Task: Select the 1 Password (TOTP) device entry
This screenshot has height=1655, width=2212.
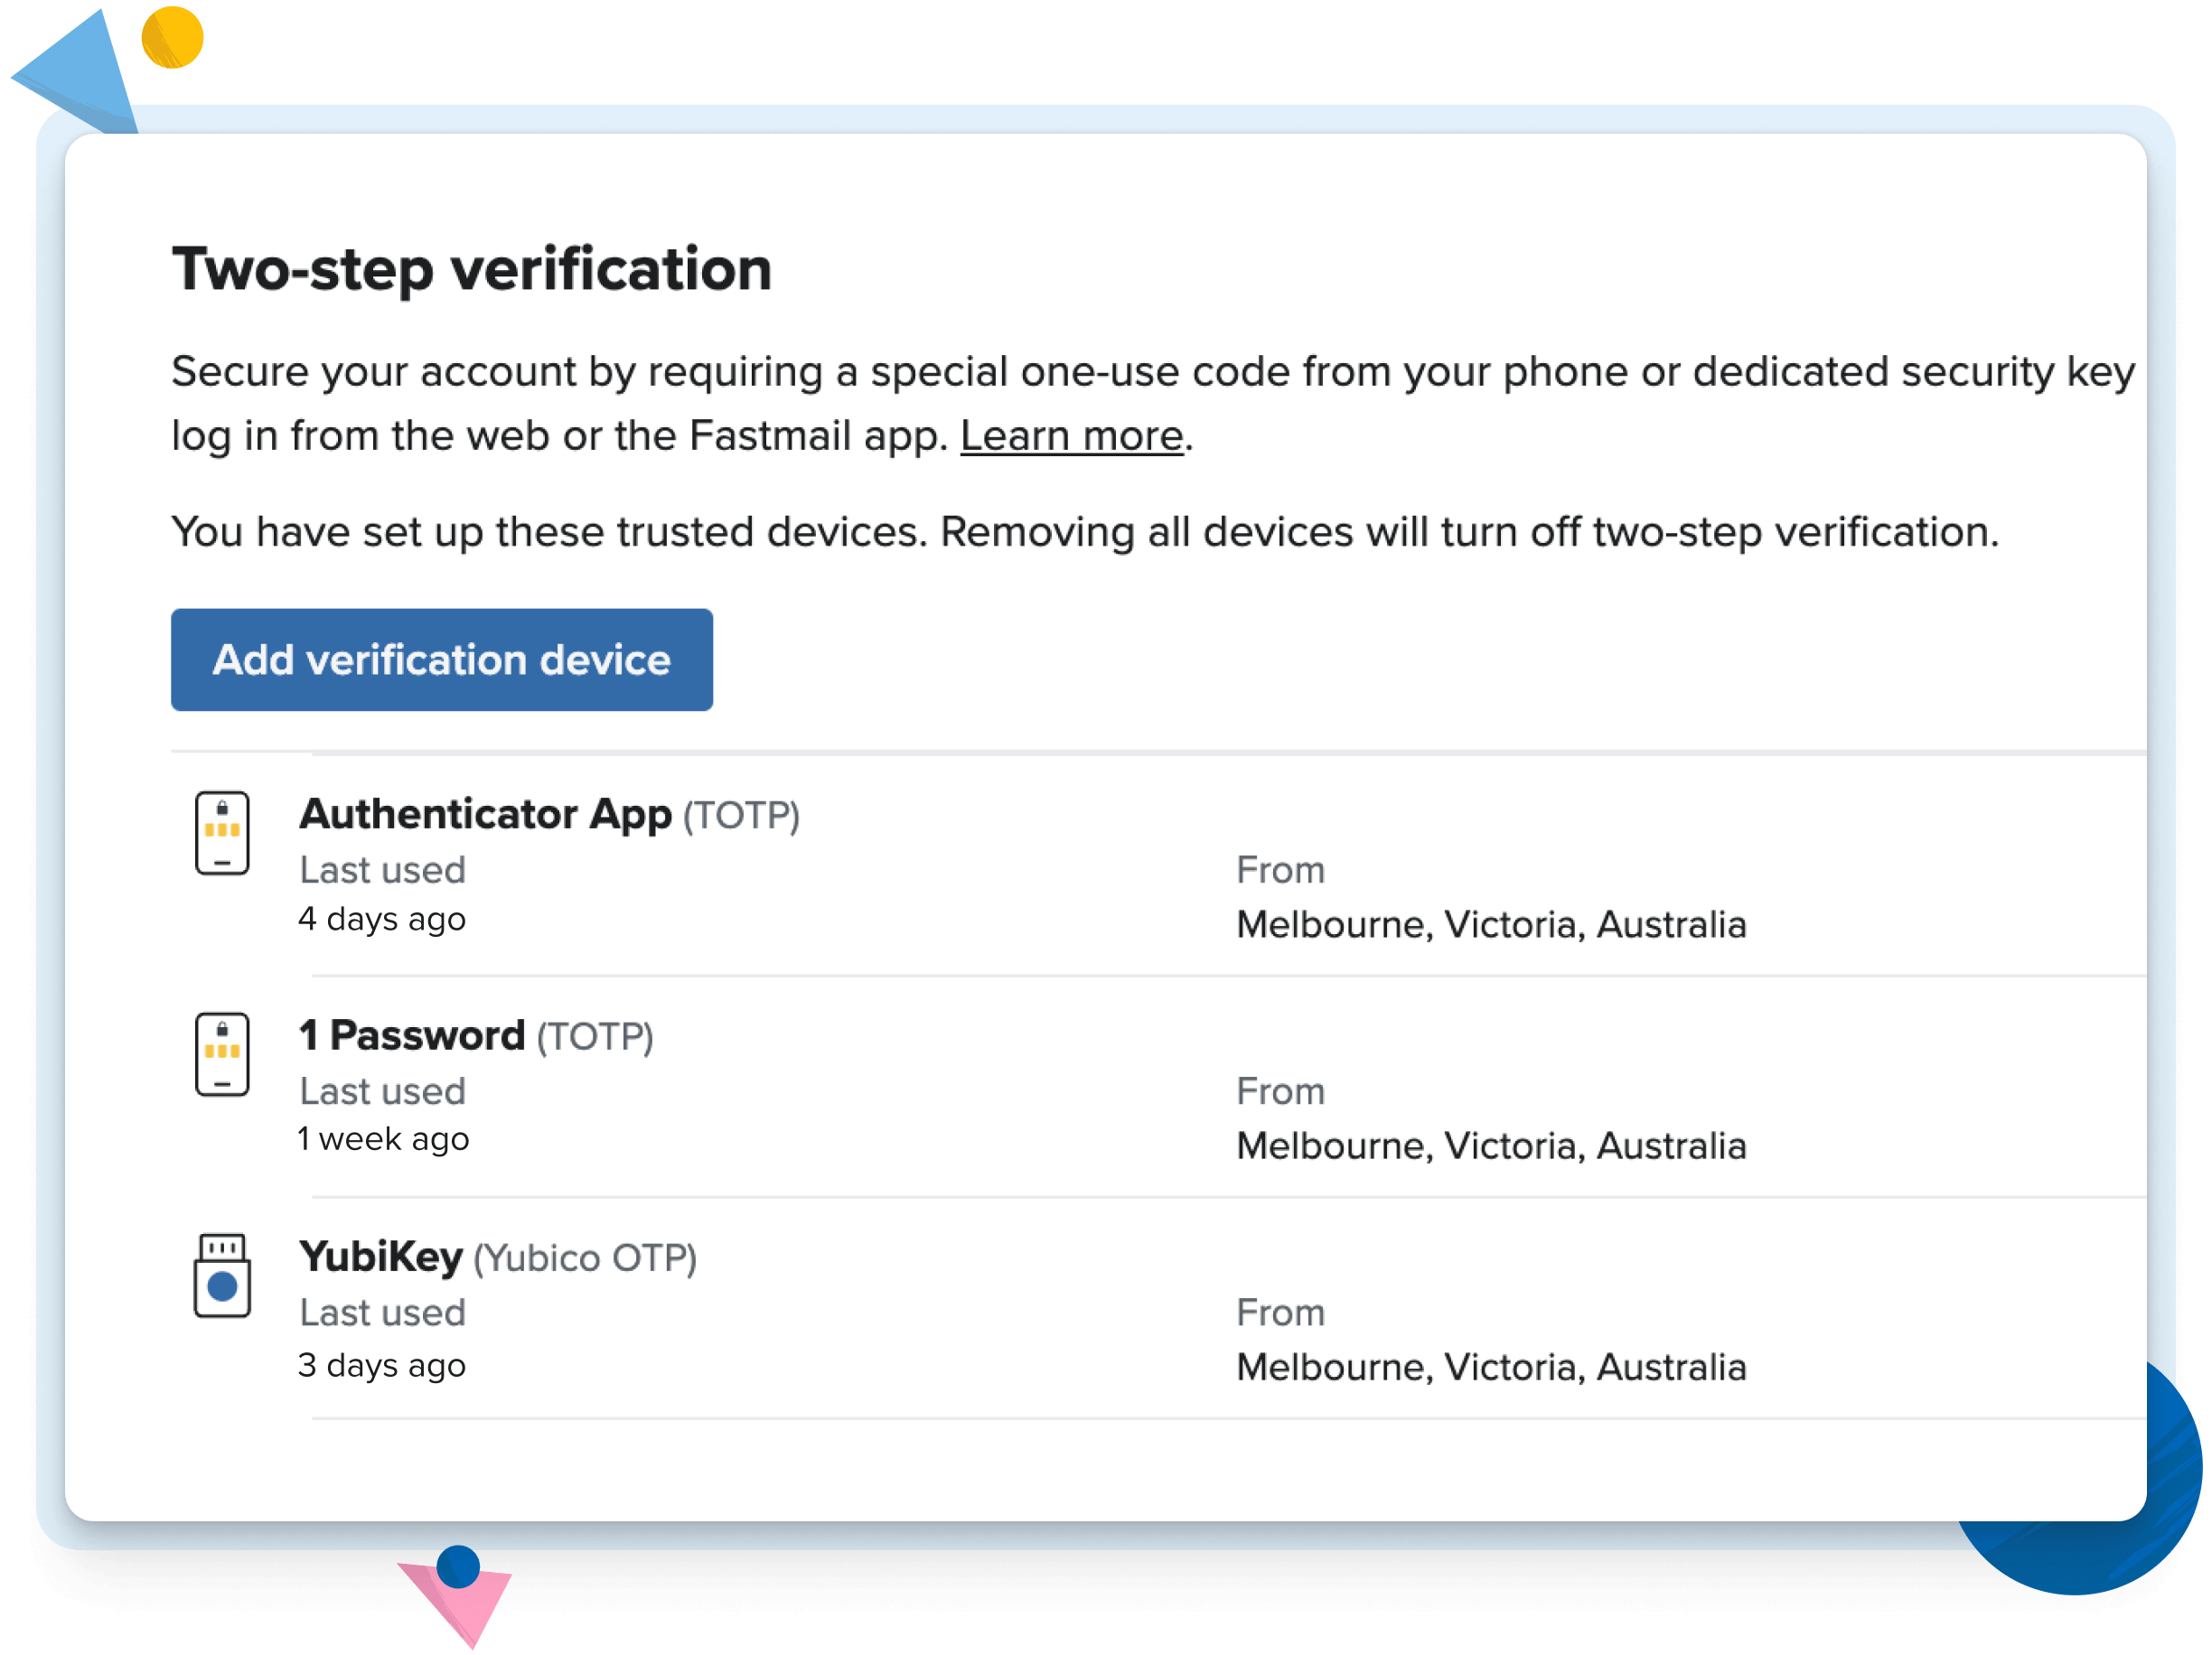Action: [476, 1036]
